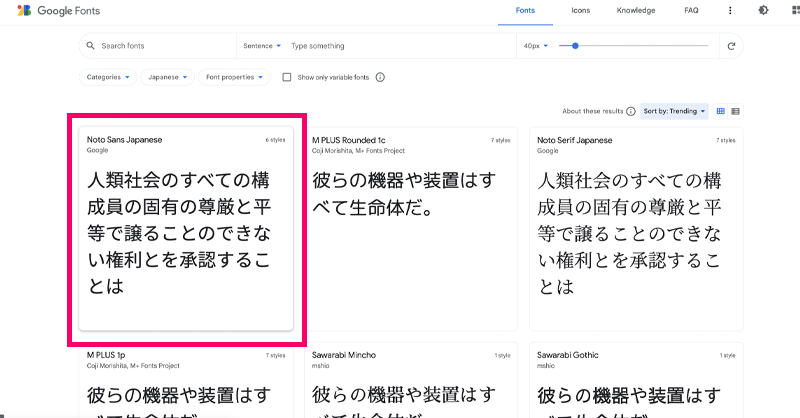Switch to list view layout
Image resolution: width=800 pixels, height=418 pixels.
point(735,111)
